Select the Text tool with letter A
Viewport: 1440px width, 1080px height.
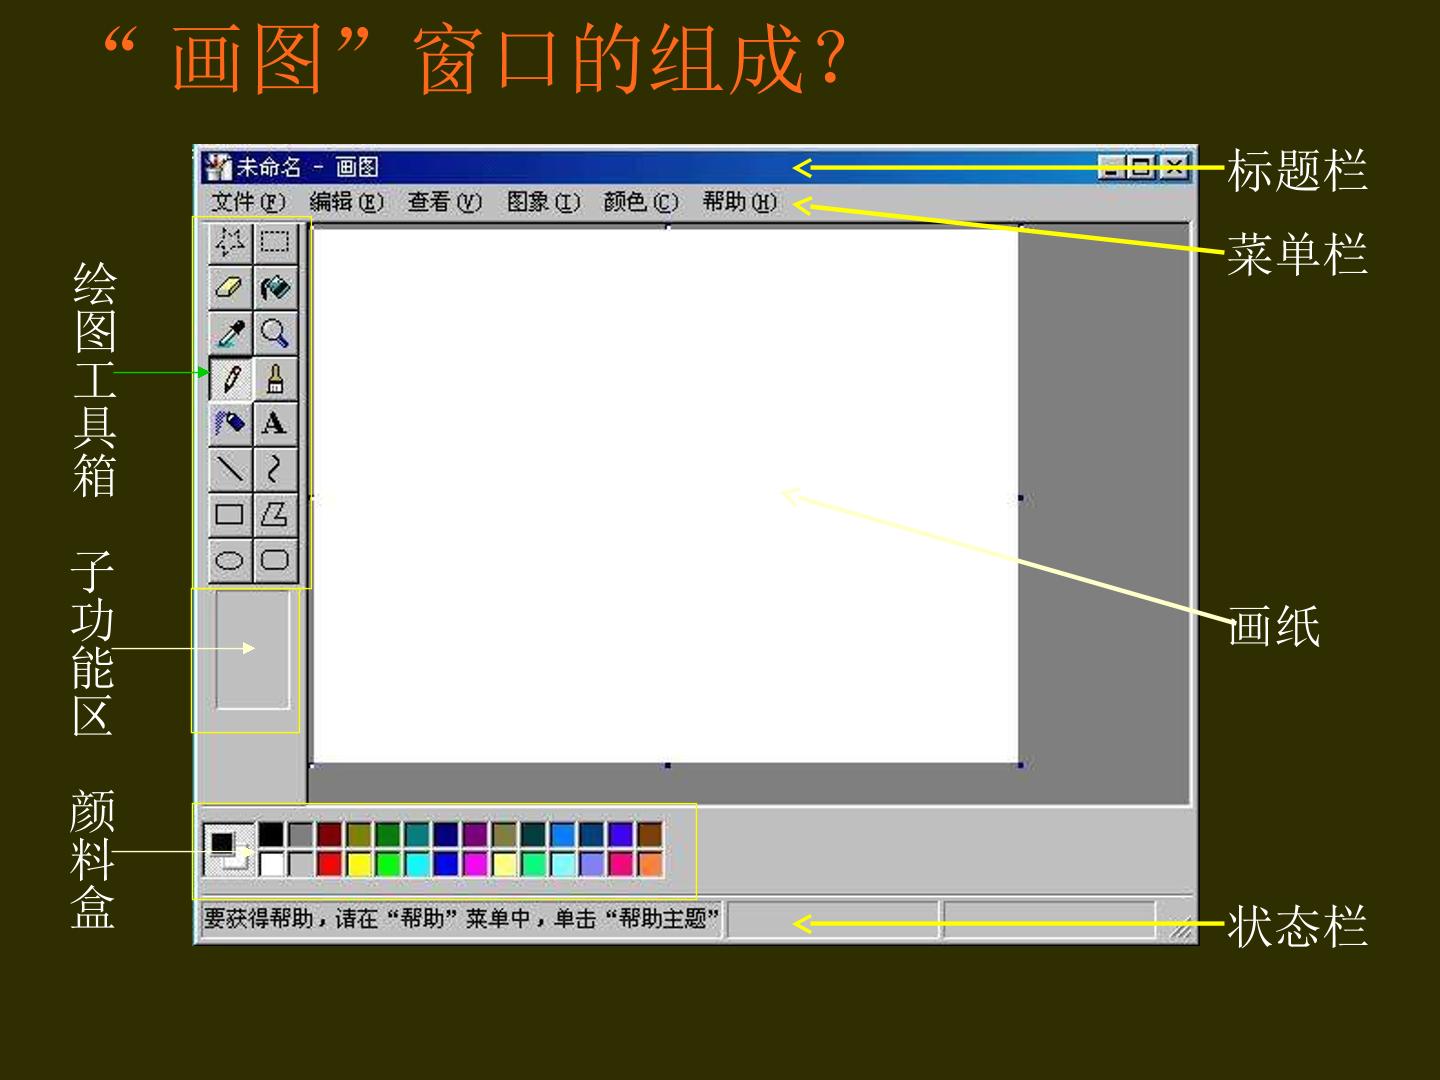(x=275, y=424)
